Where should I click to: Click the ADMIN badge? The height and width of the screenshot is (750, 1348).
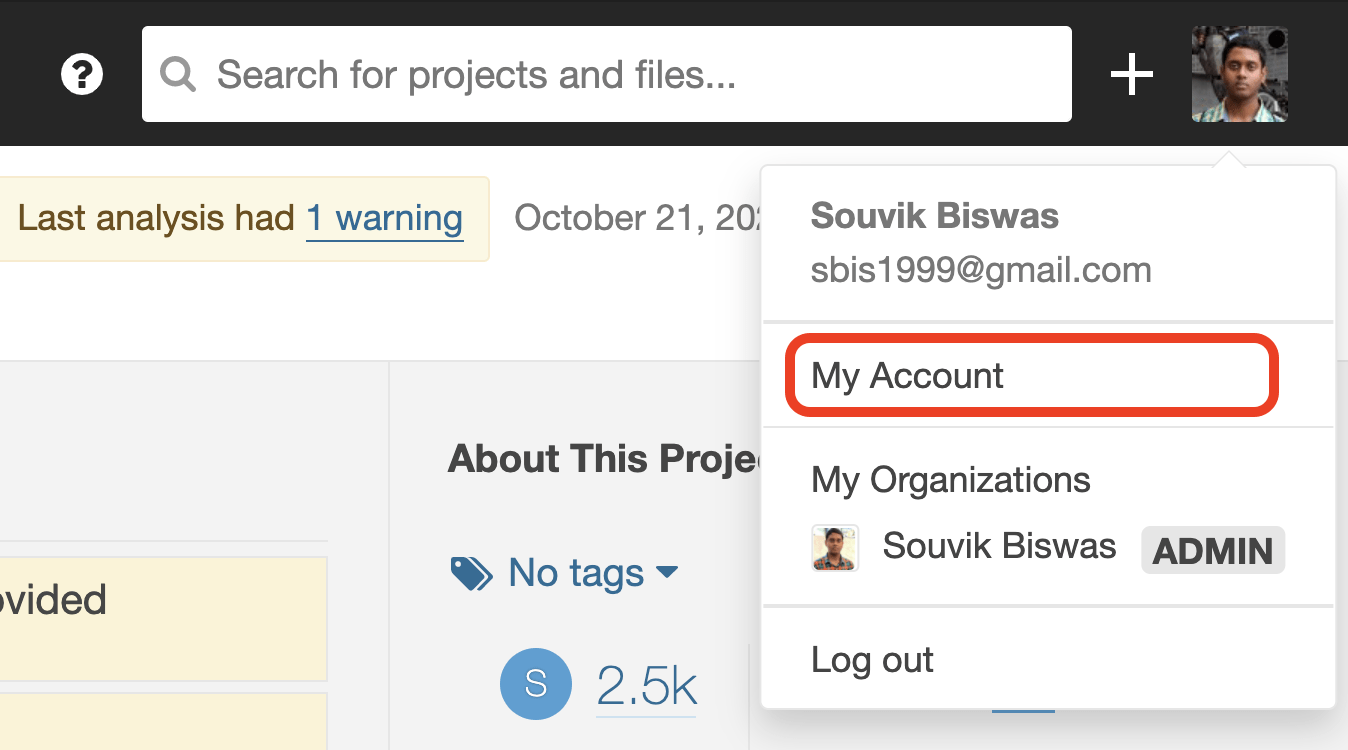click(1212, 550)
